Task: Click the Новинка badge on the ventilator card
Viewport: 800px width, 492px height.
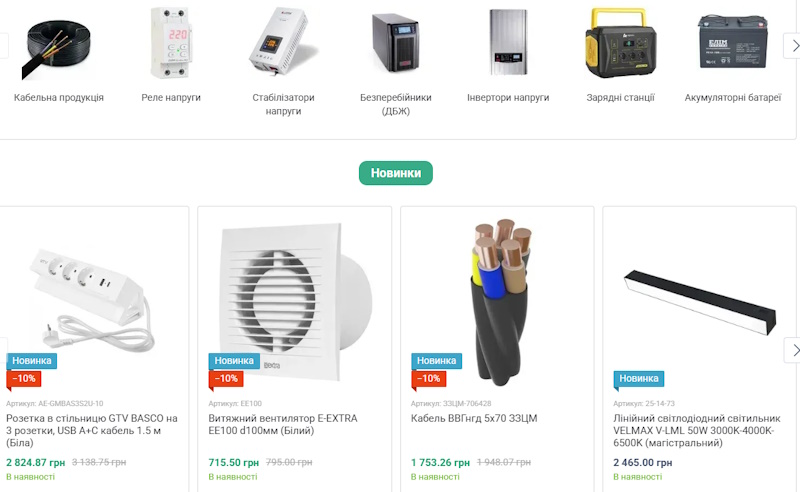Action: (234, 361)
